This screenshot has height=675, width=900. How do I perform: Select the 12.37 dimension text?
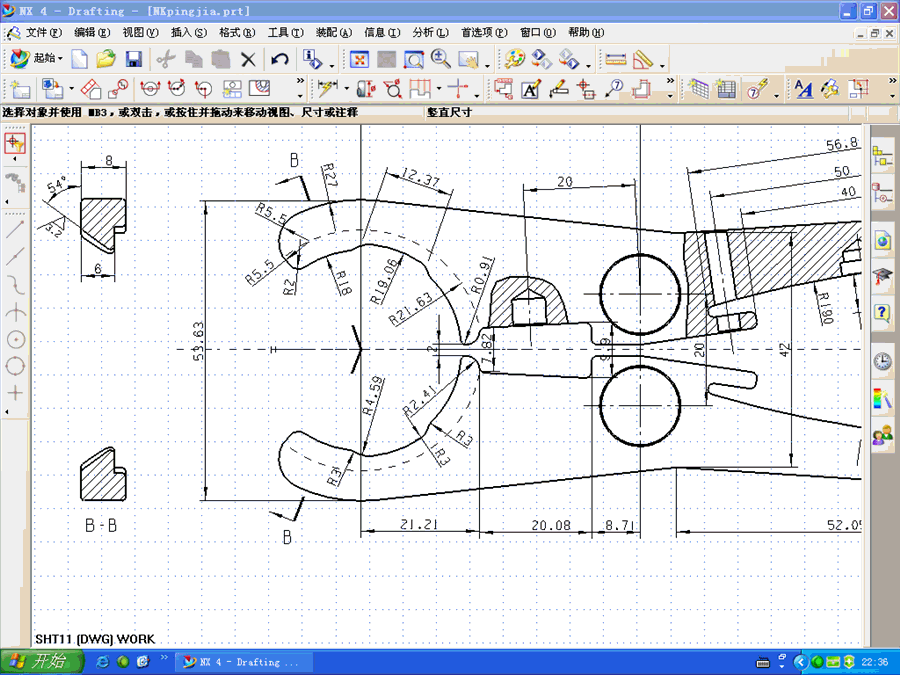[x=421, y=177]
